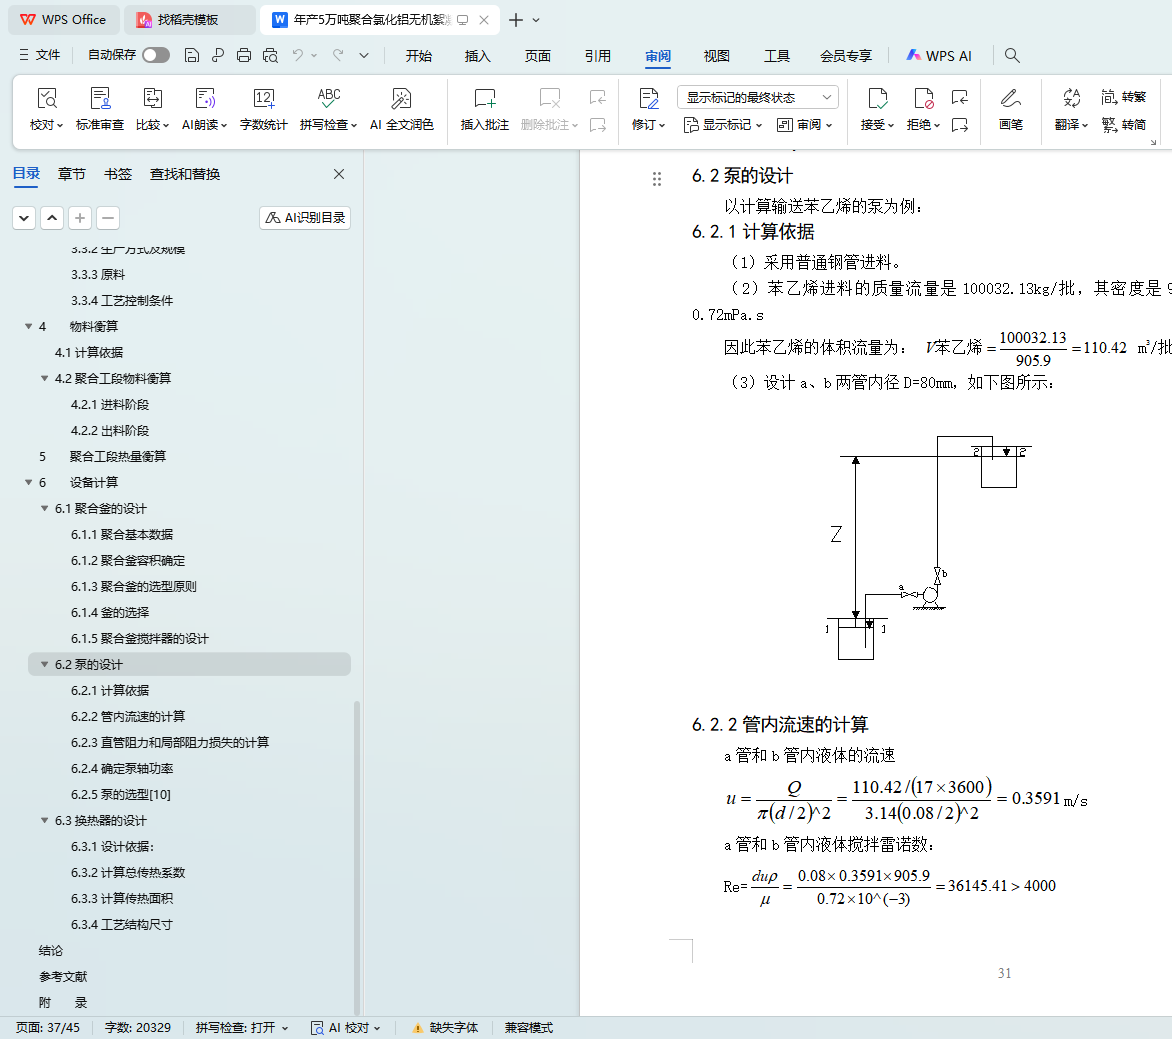Click the AI识别目录 button
The width and height of the screenshot is (1172, 1039).
tap(305, 217)
